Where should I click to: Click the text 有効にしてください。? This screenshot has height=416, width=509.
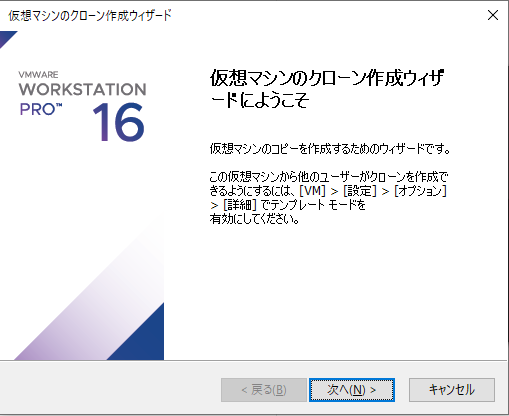pyautogui.click(x=254, y=219)
